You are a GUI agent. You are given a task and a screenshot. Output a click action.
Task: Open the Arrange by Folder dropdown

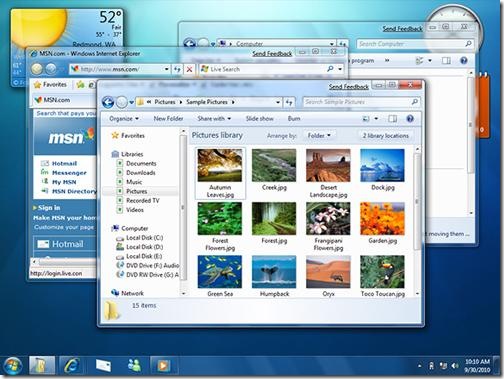319,136
